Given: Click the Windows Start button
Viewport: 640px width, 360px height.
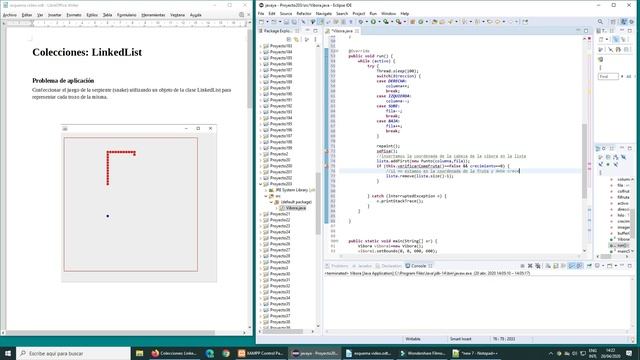Looking at the screenshot, I should pos(8,353).
